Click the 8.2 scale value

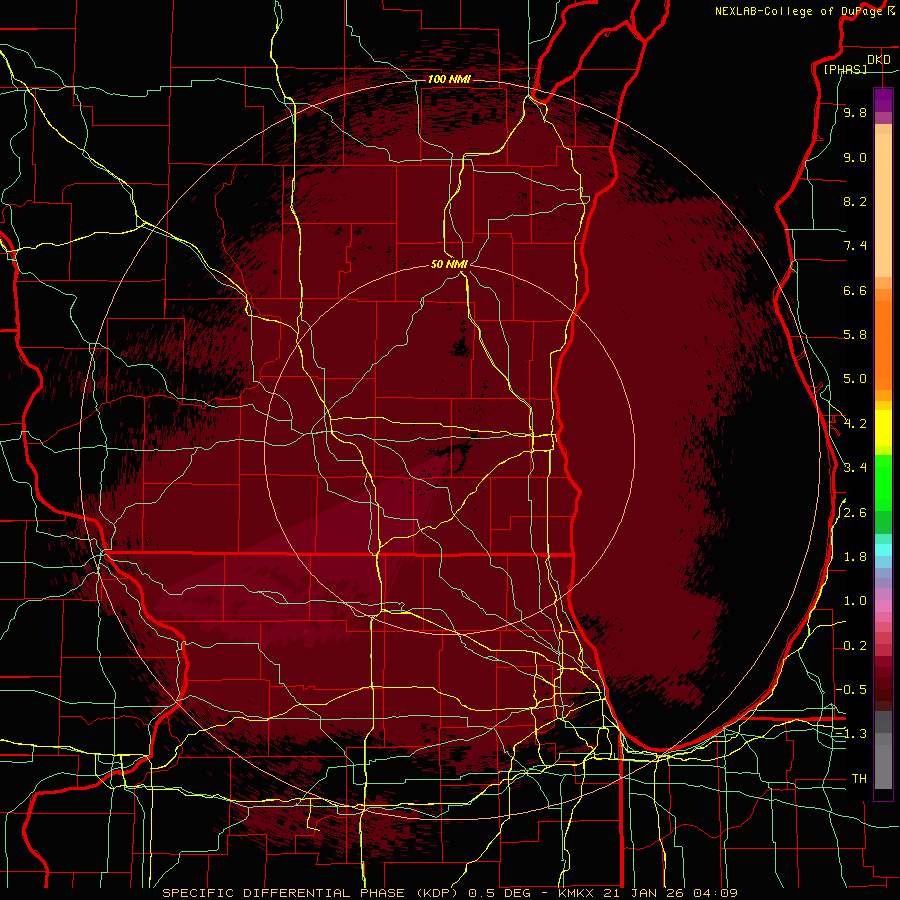click(855, 201)
